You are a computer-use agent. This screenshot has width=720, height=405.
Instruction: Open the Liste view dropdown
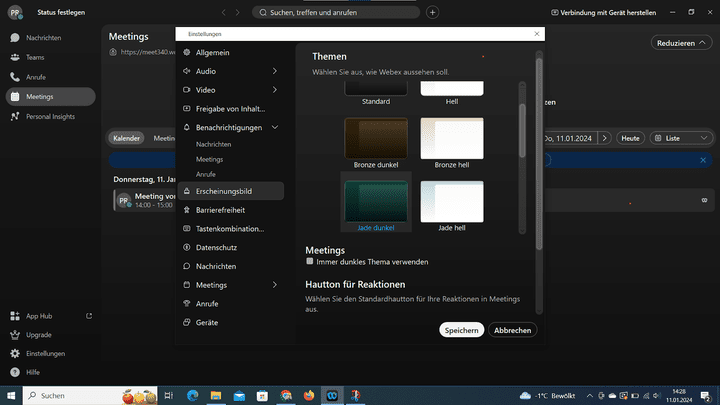click(x=681, y=138)
